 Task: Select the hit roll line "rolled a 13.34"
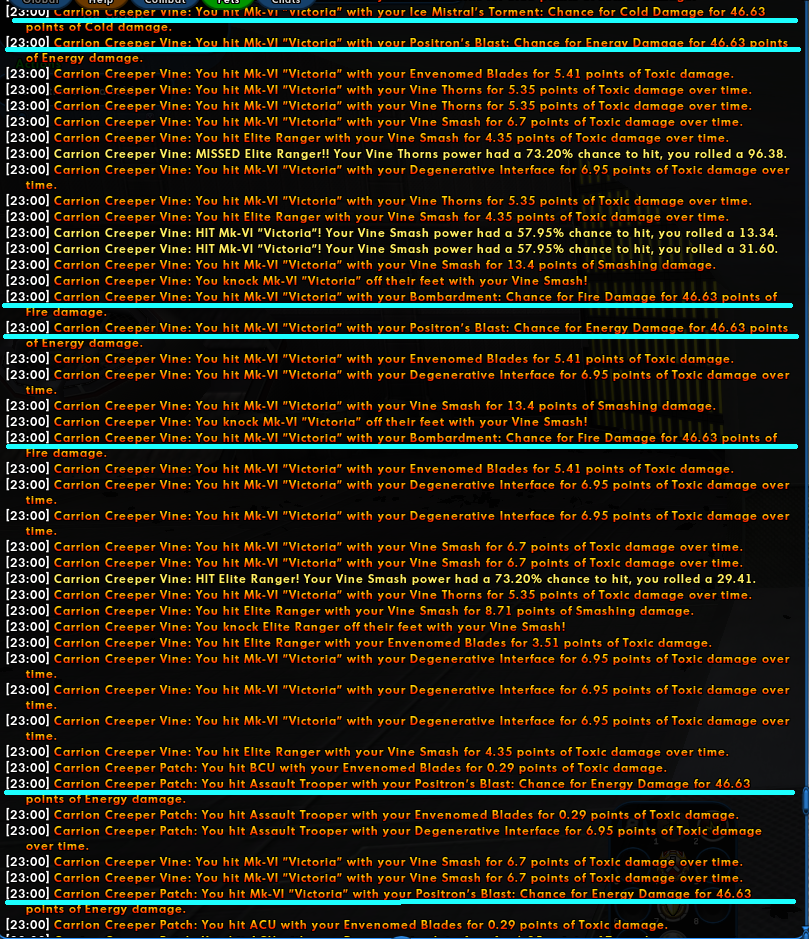392,233
